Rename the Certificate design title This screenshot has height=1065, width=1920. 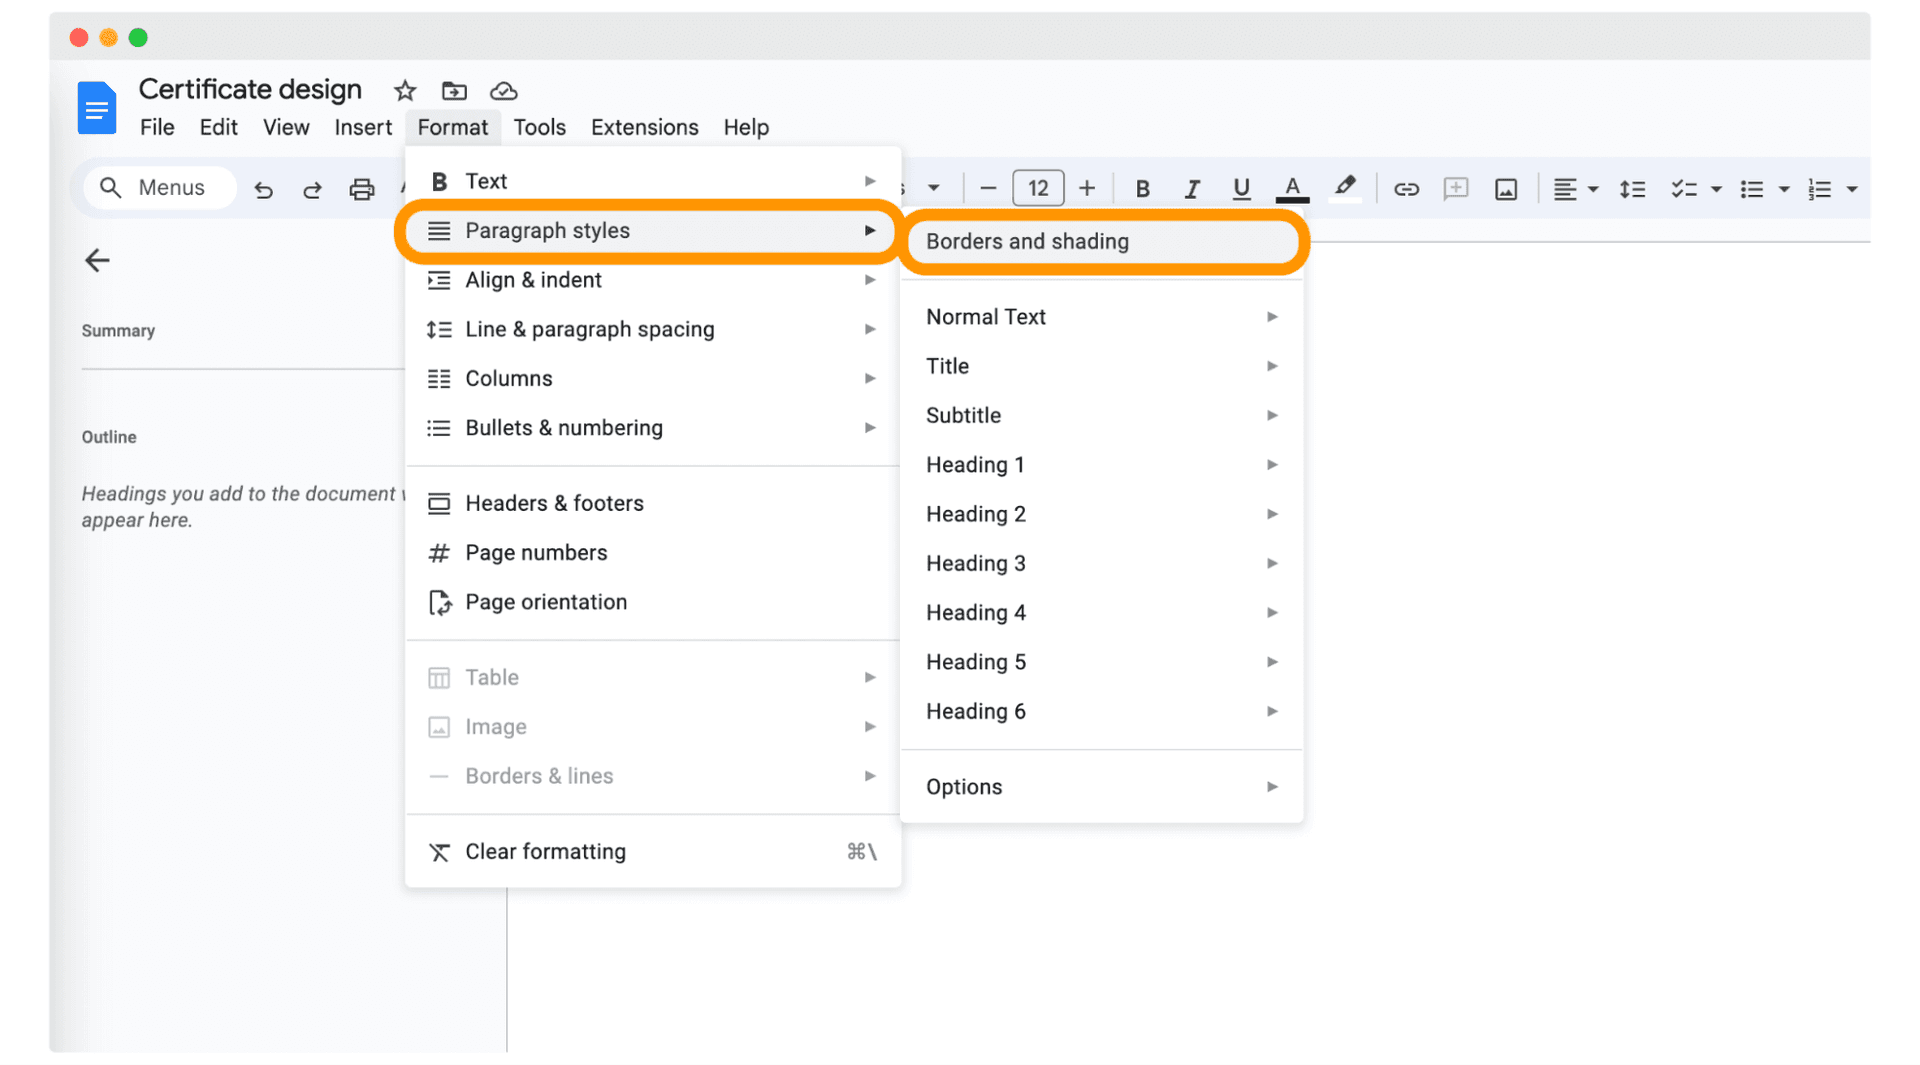250,90
